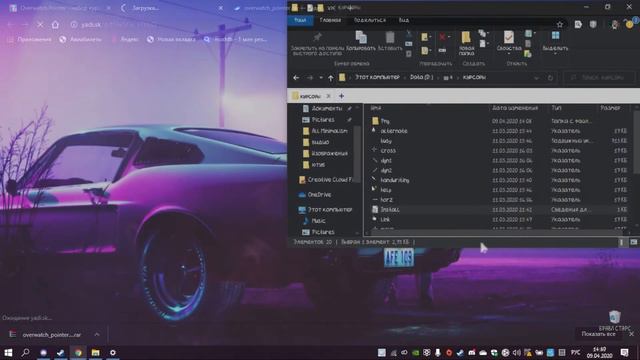The image size is (640, 360).
Task: Refresh the Explorer address bar
Action: 550,78
